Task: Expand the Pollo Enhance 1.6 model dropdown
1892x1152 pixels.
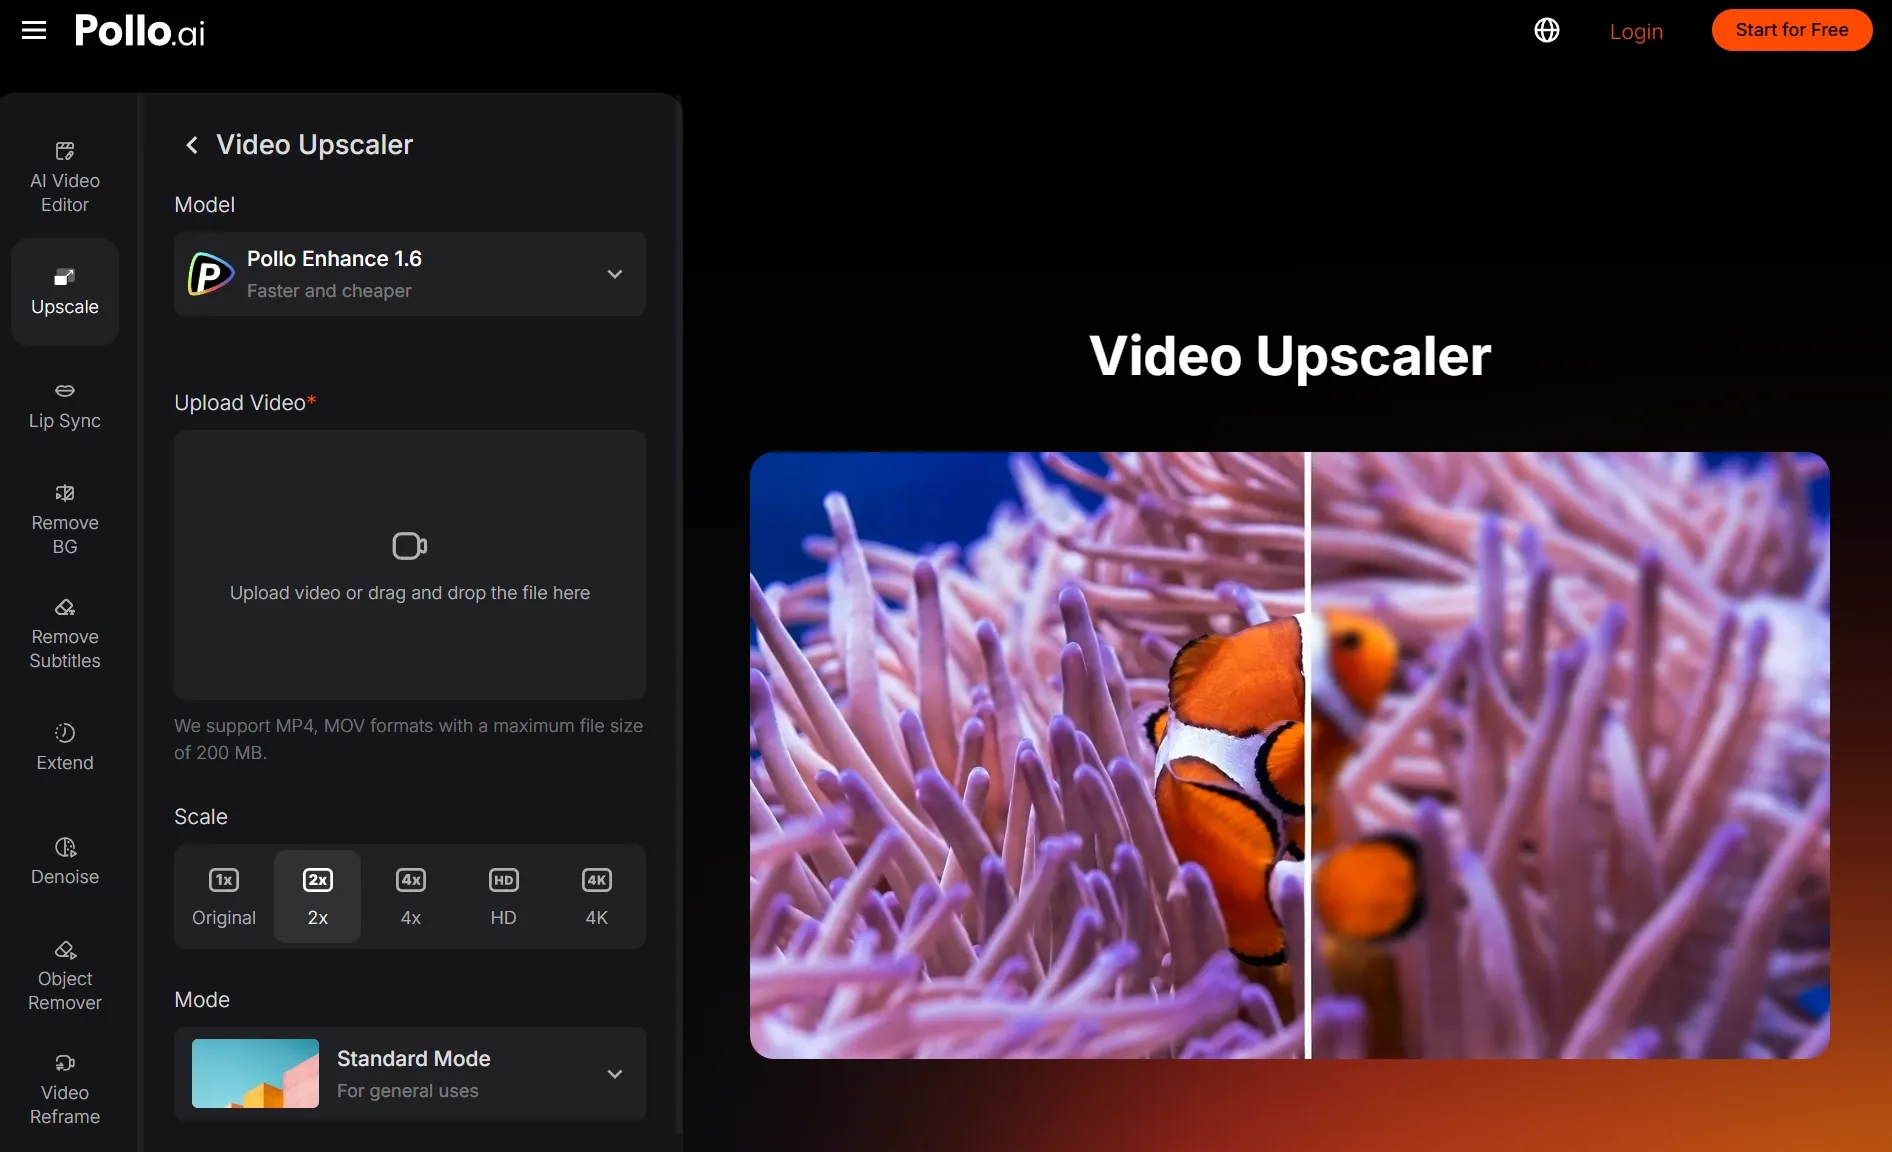Action: 410,274
